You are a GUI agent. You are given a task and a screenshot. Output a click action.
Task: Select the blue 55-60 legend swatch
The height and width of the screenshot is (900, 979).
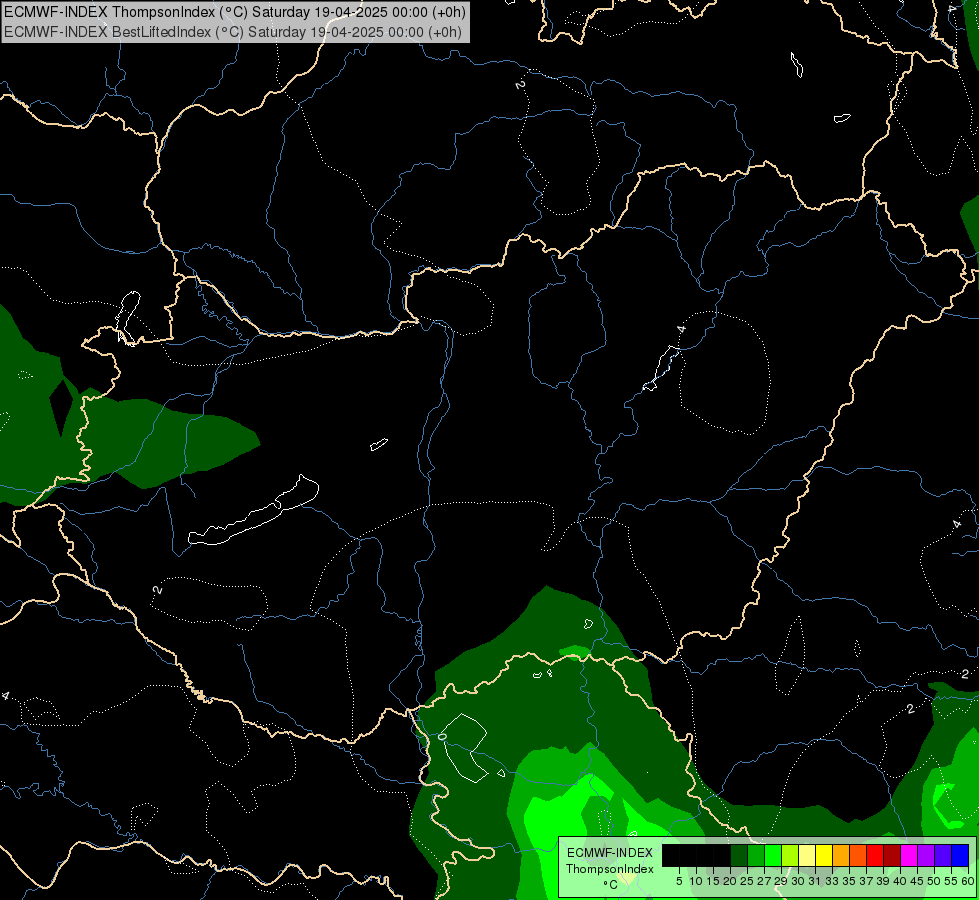tap(961, 855)
